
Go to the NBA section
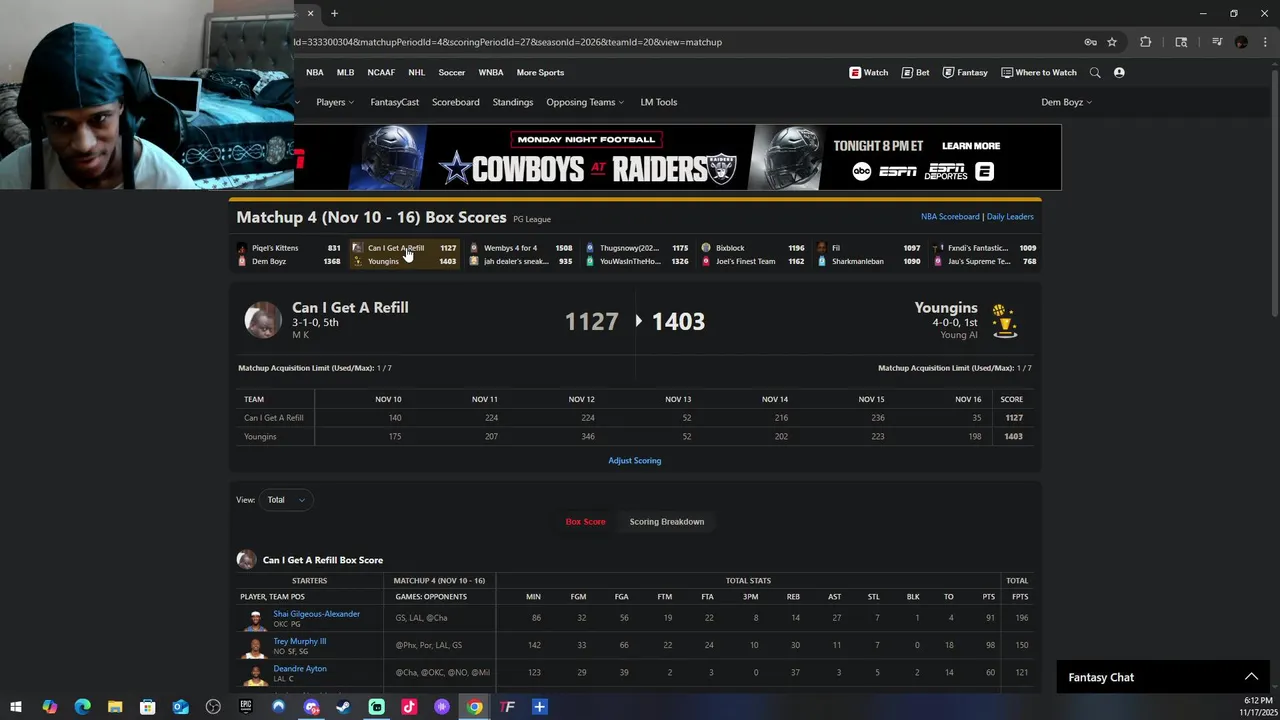point(315,72)
